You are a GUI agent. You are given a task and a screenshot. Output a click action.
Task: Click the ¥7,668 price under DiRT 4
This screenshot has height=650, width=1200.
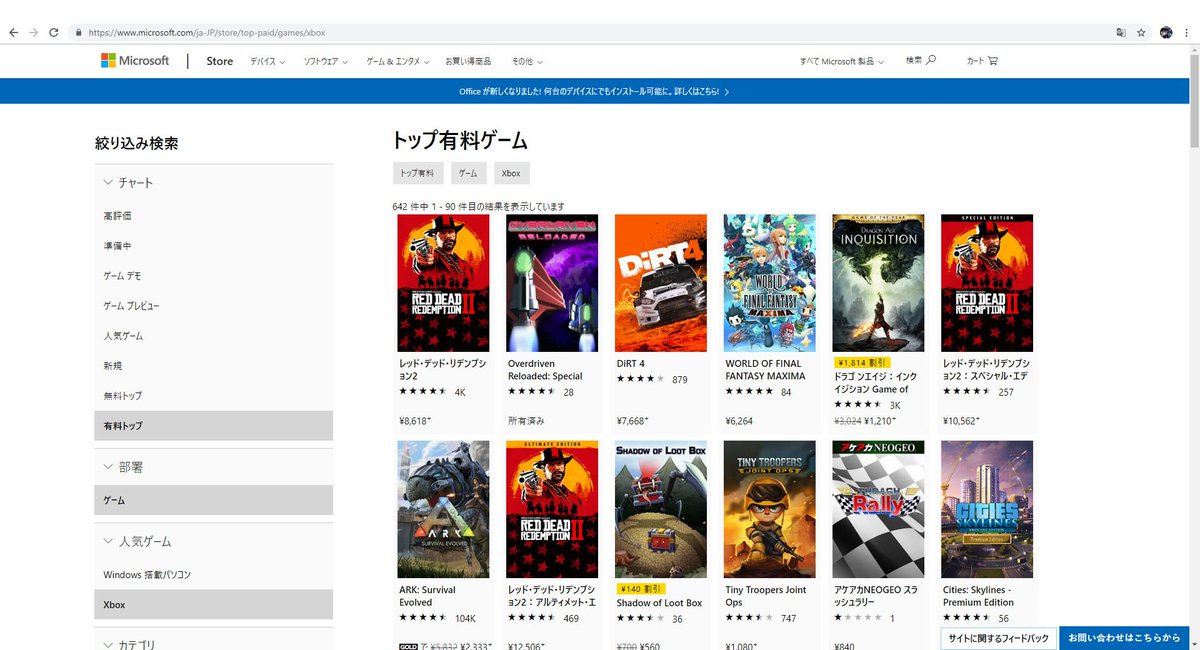pyautogui.click(x=633, y=420)
